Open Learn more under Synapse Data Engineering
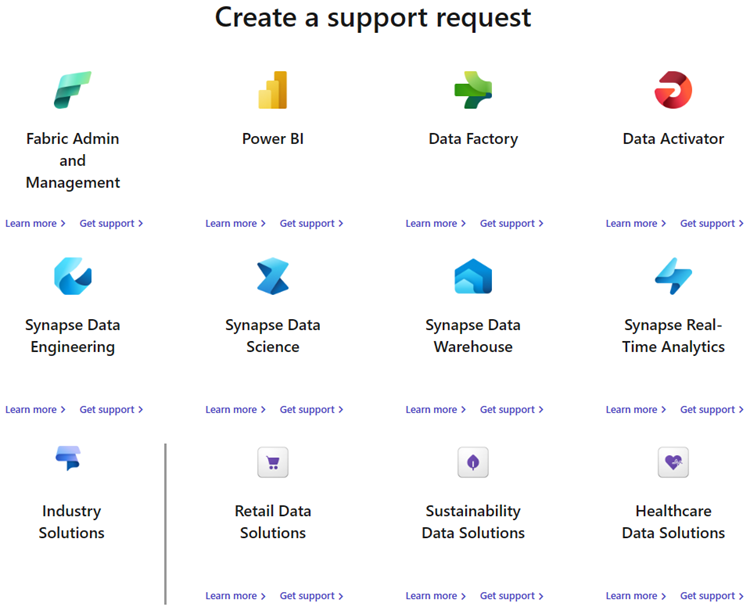This screenshot has width=750, height=607. pyautogui.click(x=35, y=409)
